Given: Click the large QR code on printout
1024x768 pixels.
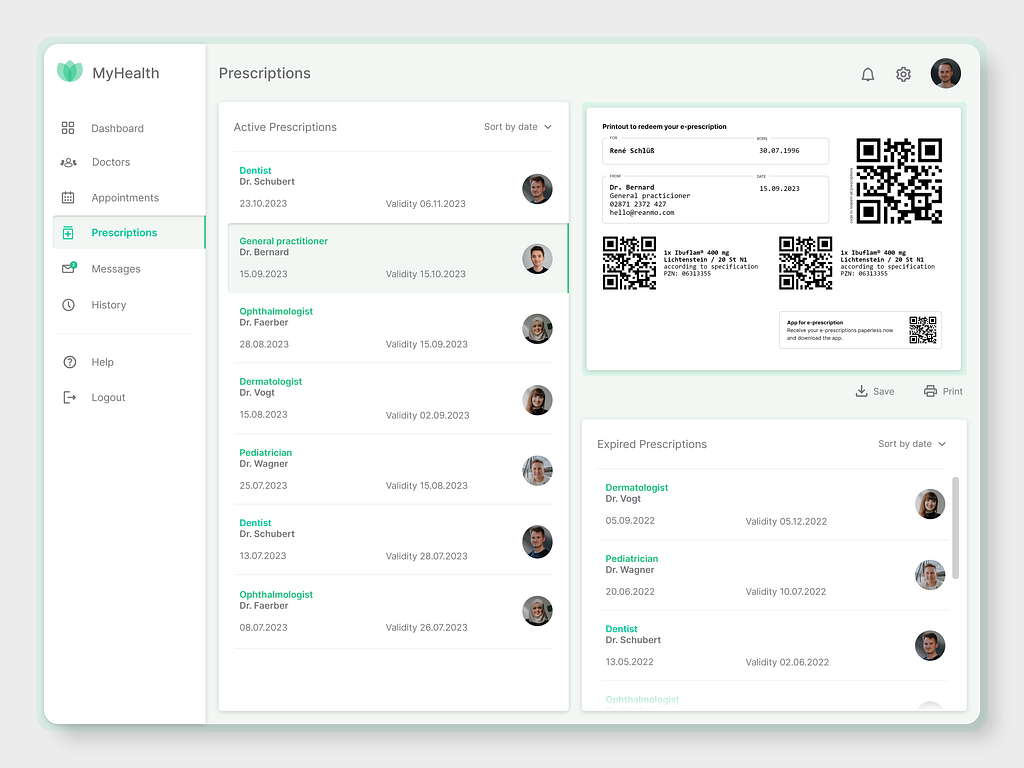Looking at the screenshot, I should coord(899,181).
